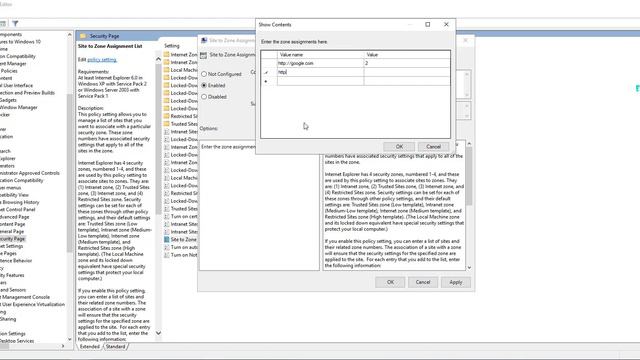Viewport: 640px width, 360px height.
Task: Click the Options box under Enter zone assignments
Action: click(259, 206)
